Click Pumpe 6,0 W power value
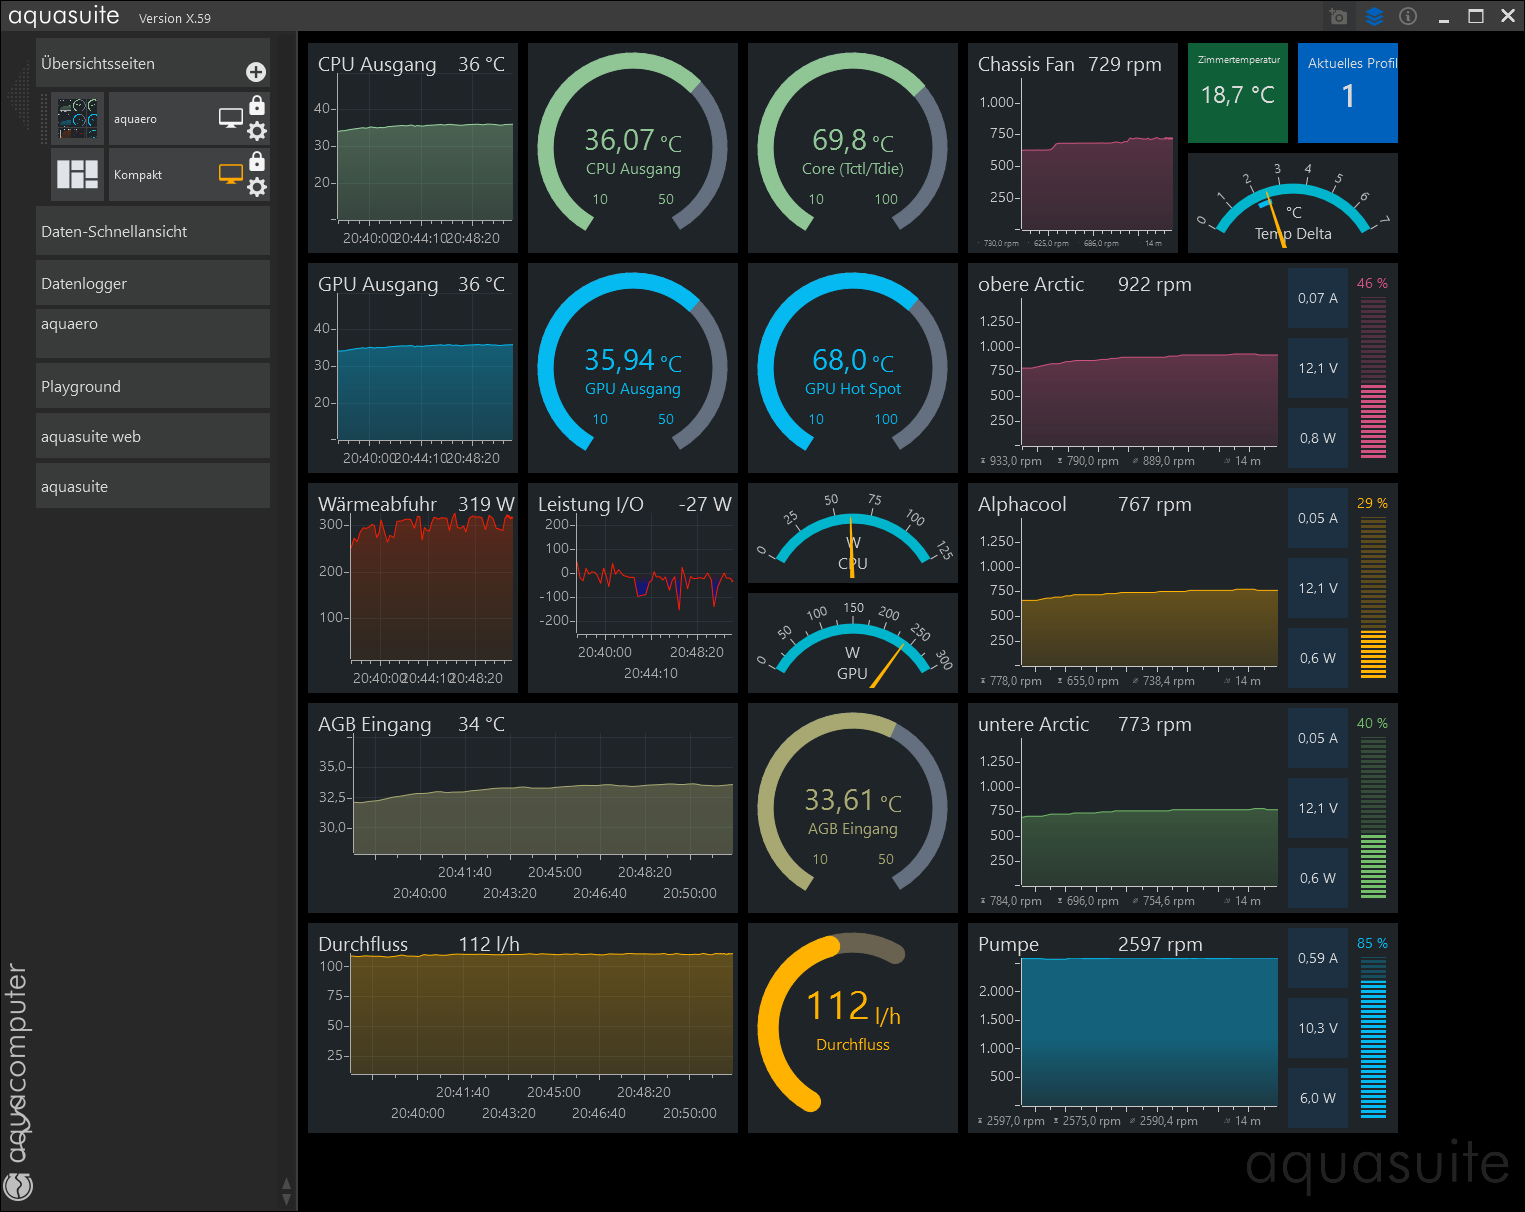This screenshot has width=1525, height=1212. tap(1318, 1098)
